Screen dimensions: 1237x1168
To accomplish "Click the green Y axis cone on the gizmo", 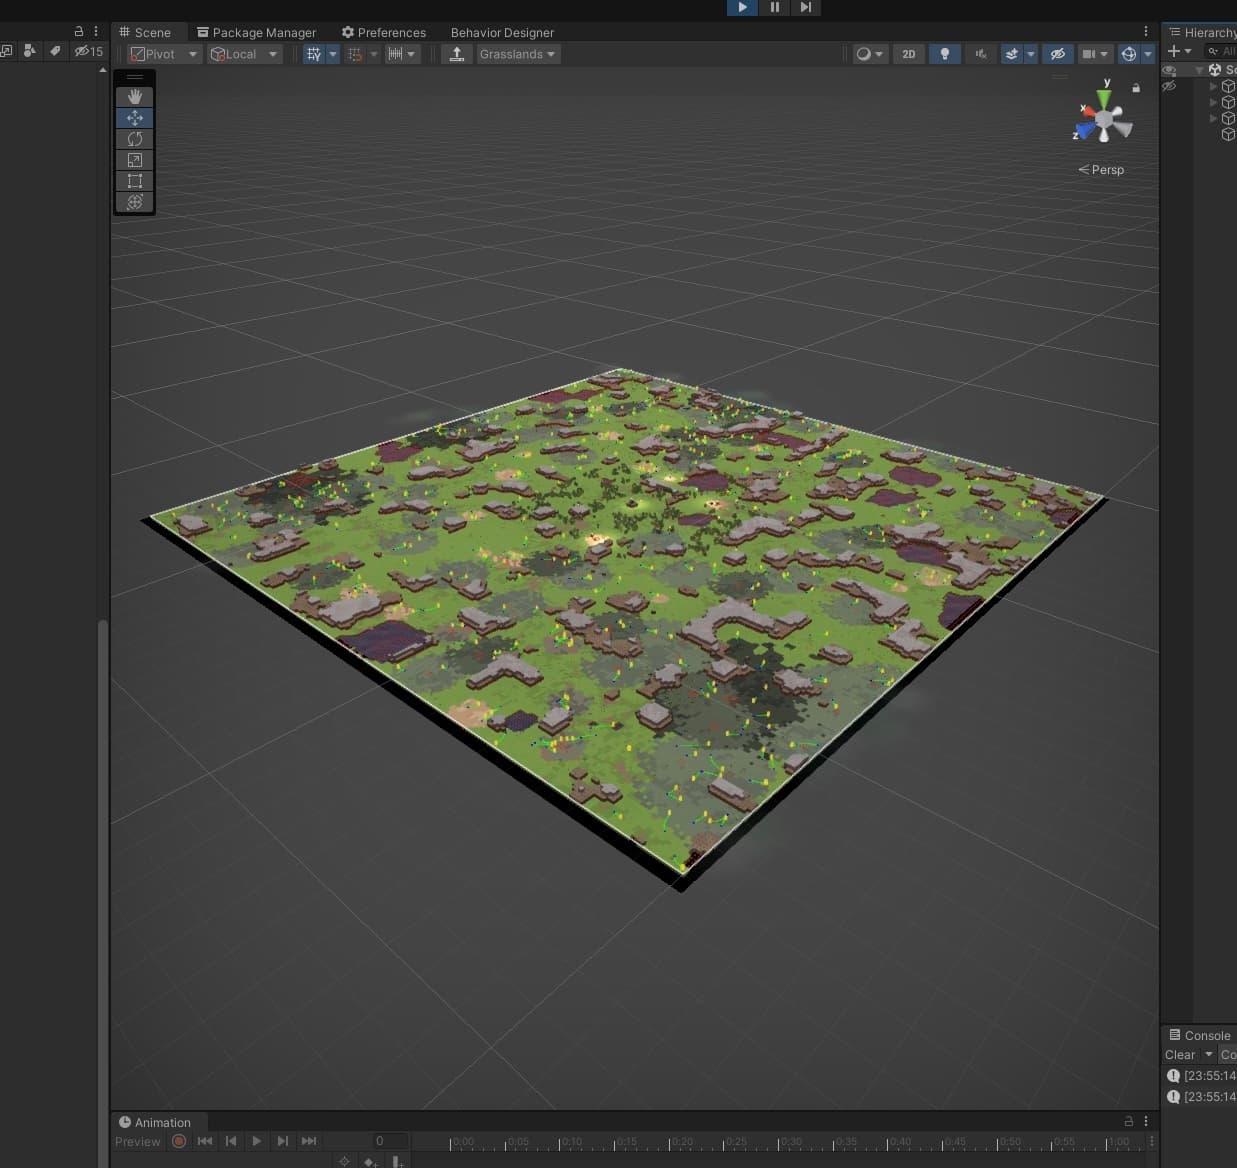I will pyautogui.click(x=1104, y=99).
